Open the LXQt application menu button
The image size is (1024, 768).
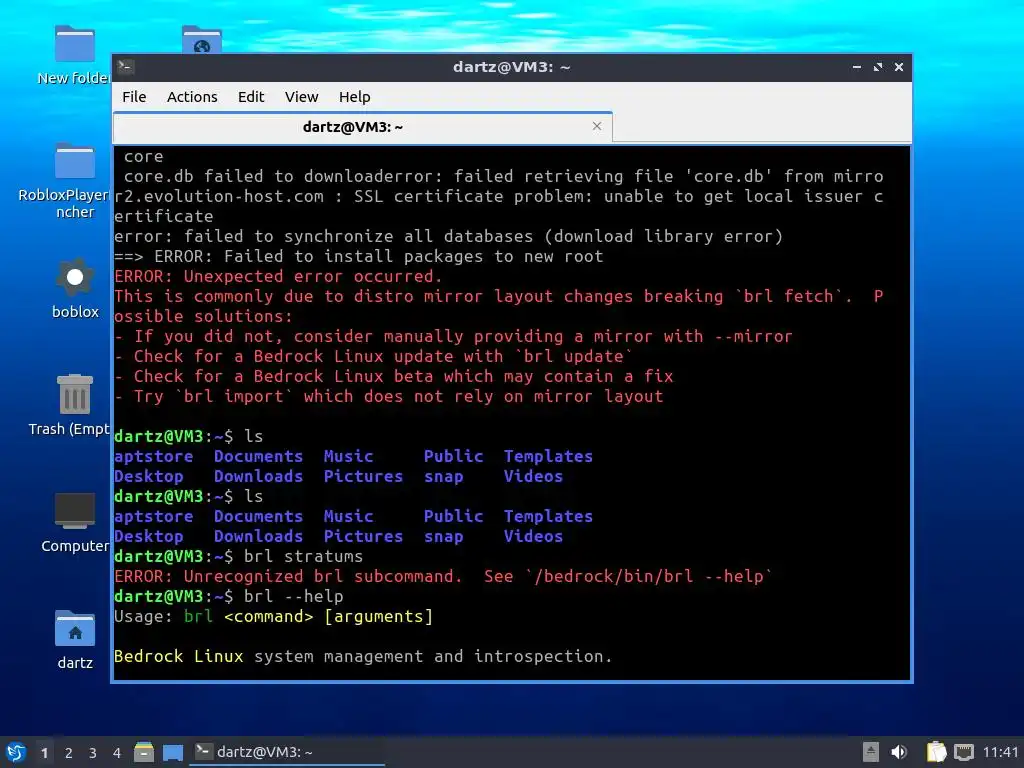tap(16, 752)
